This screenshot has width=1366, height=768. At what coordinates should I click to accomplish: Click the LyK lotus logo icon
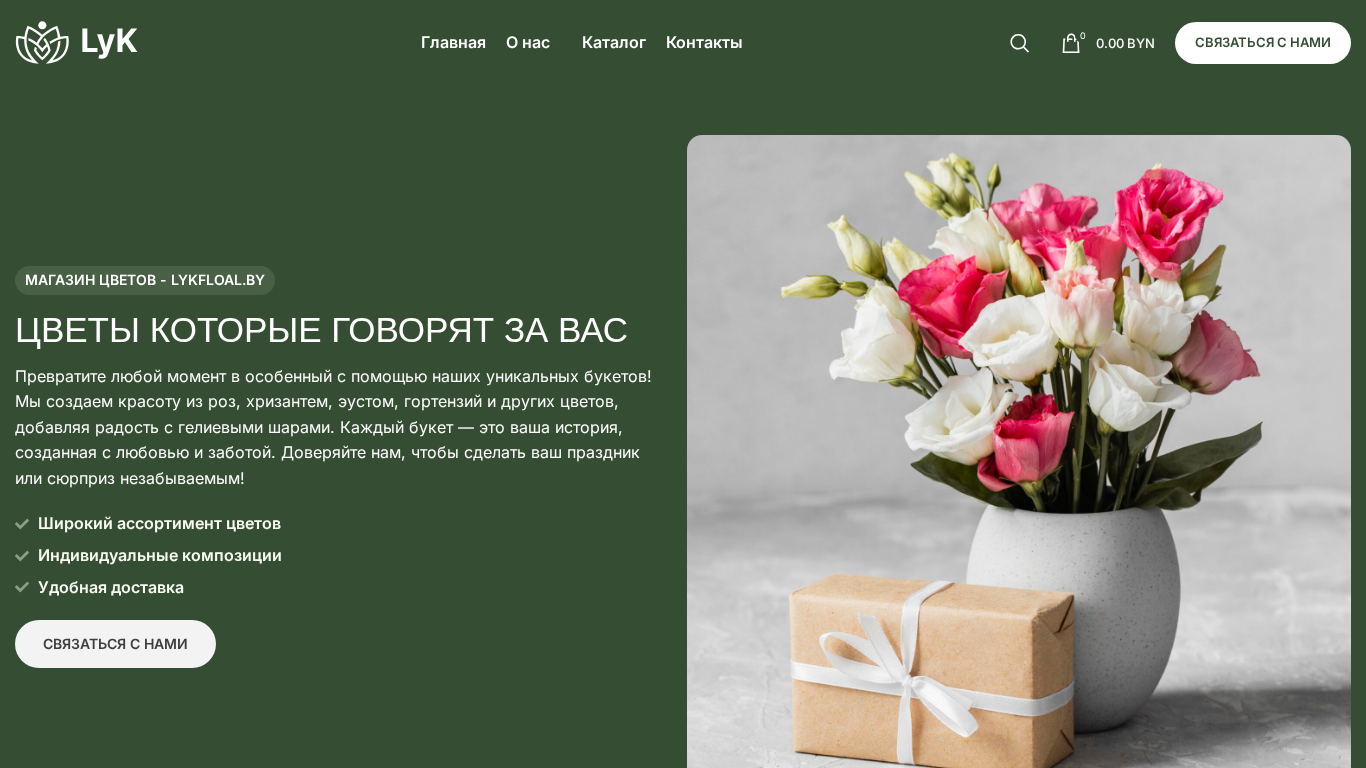pos(42,42)
